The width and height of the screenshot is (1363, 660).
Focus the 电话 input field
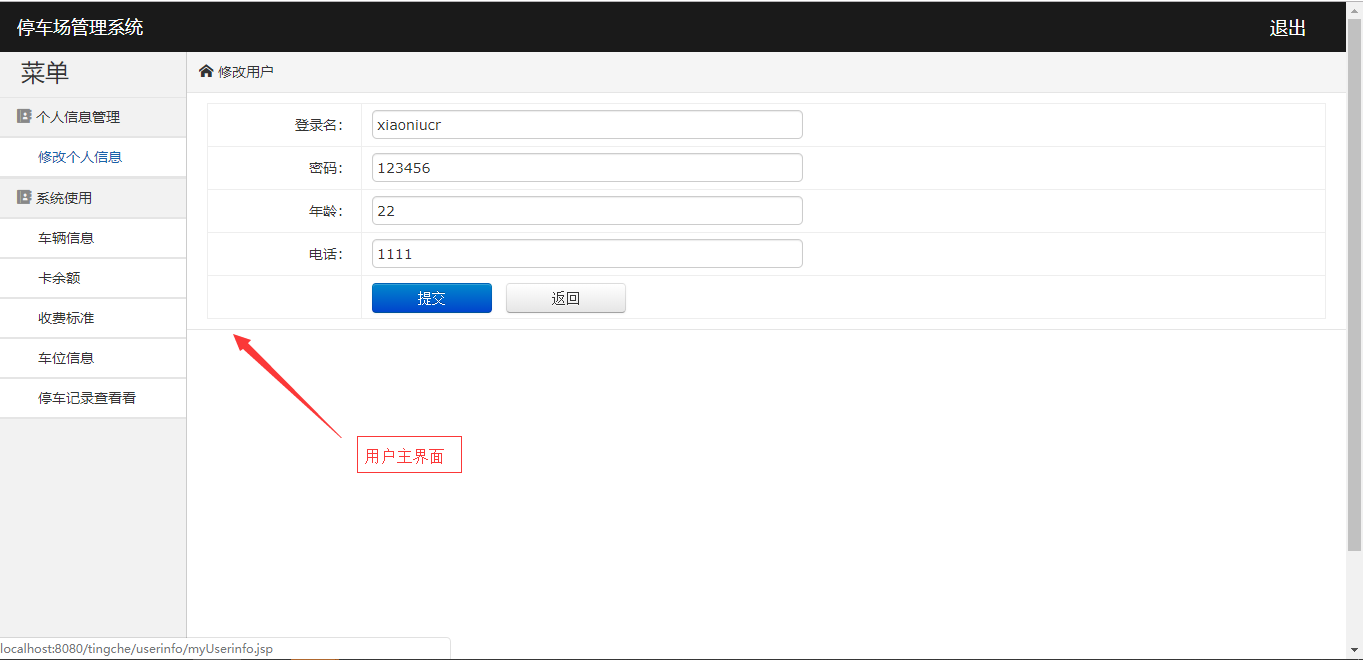[587, 254]
